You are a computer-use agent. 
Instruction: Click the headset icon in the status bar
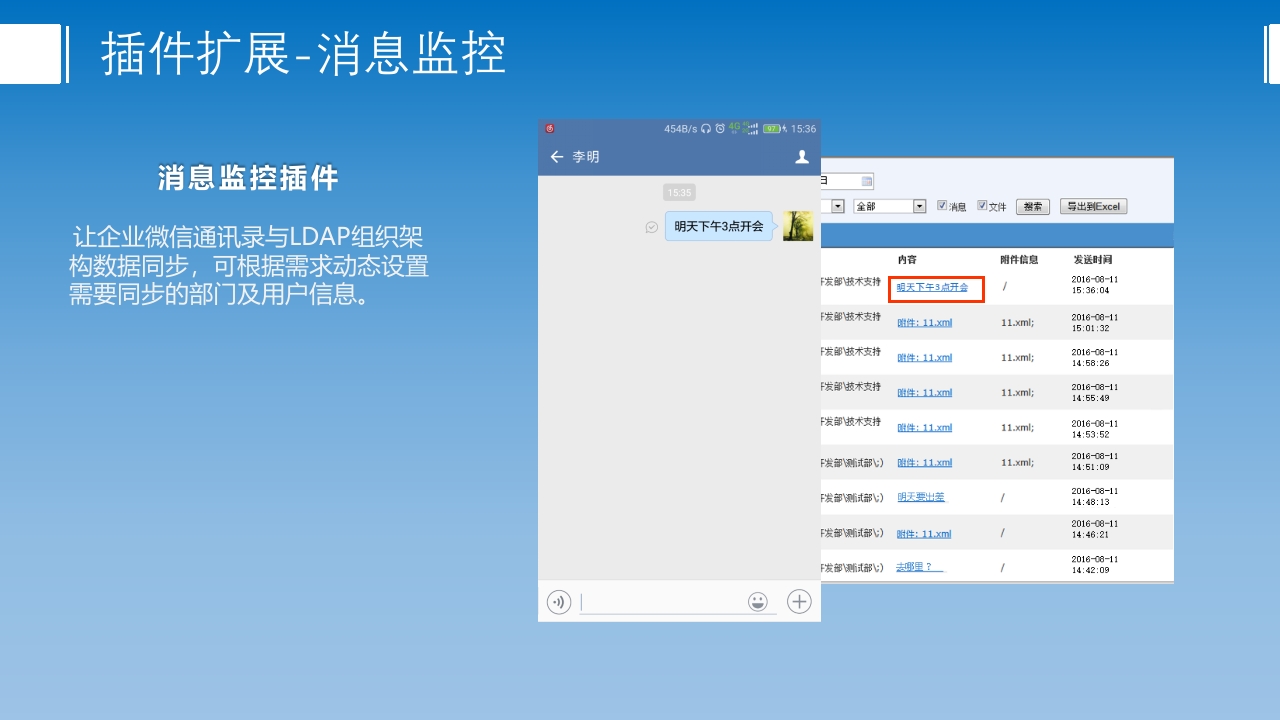point(705,129)
